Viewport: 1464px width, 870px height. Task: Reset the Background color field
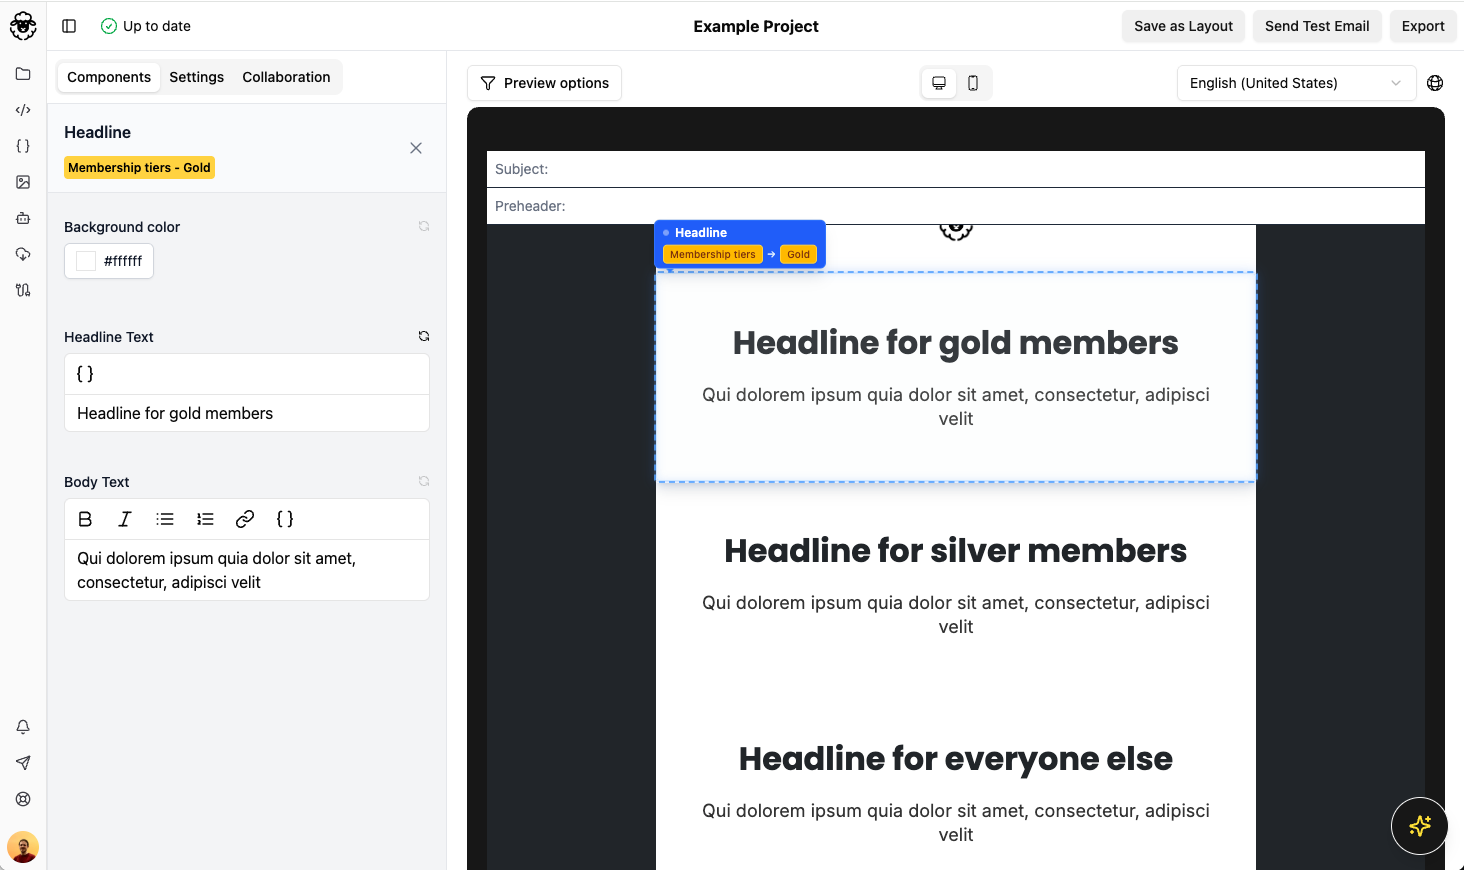[424, 226]
